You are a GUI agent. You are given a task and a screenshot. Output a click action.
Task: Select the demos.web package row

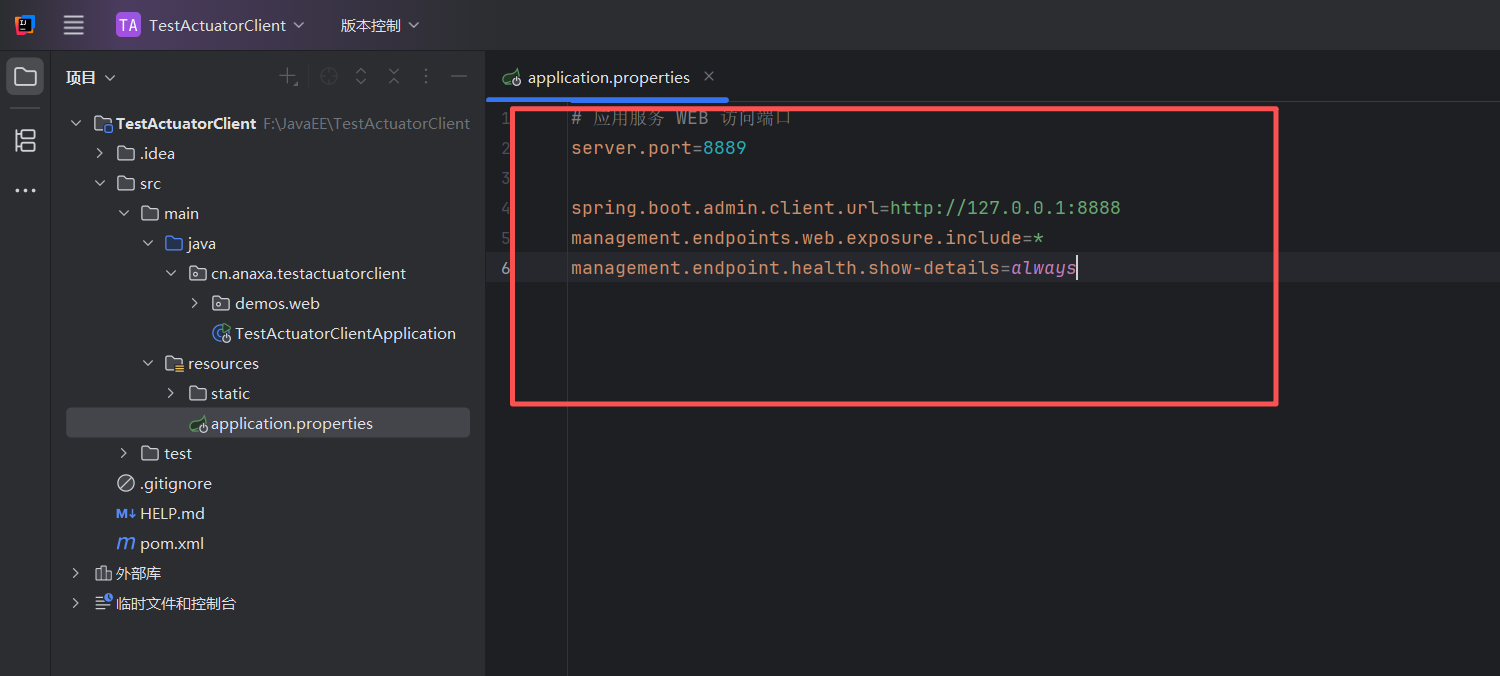point(268,303)
